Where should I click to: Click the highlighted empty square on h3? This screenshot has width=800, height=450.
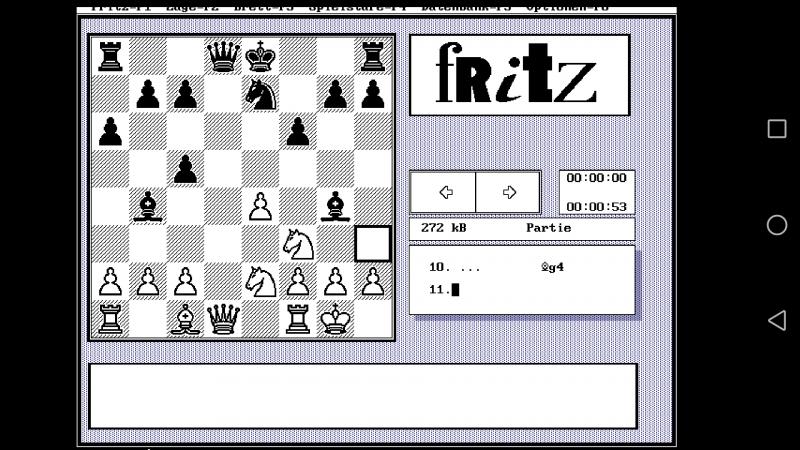[x=373, y=244]
